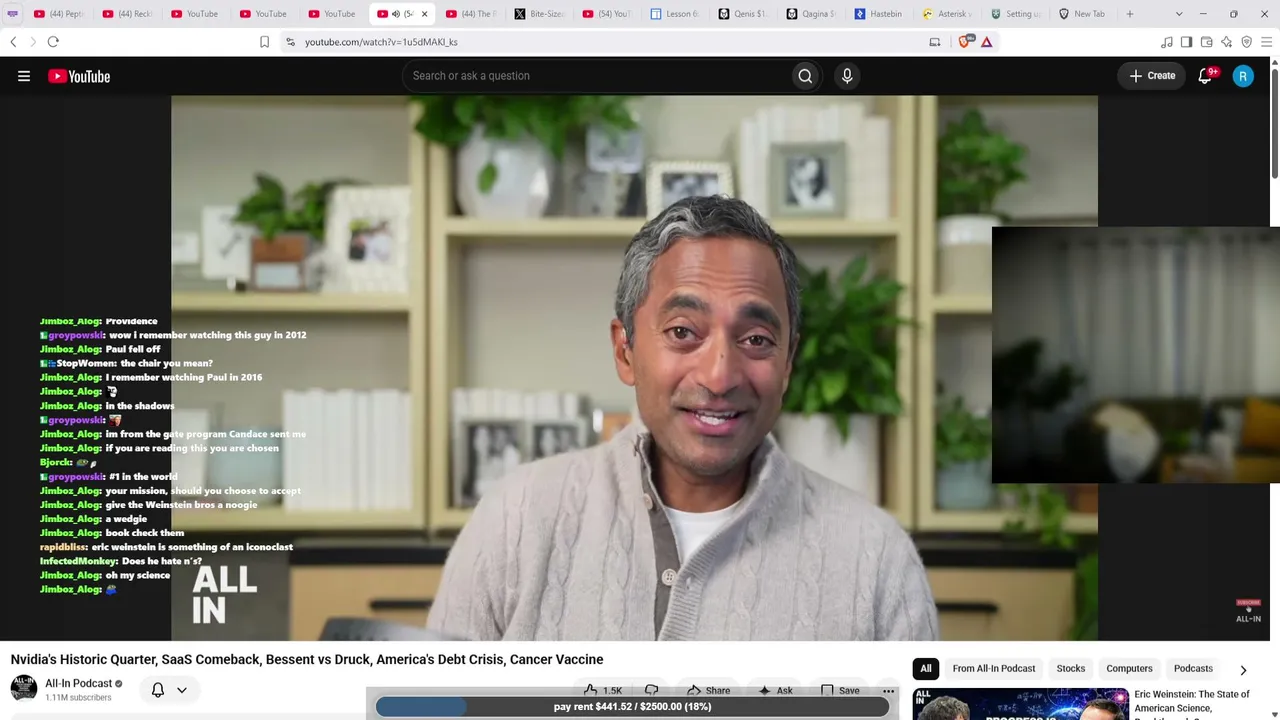Open the All-In Podcast channel avatar
Image resolution: width=1280 pixels, height=720 pixels.
coord(24,688)
